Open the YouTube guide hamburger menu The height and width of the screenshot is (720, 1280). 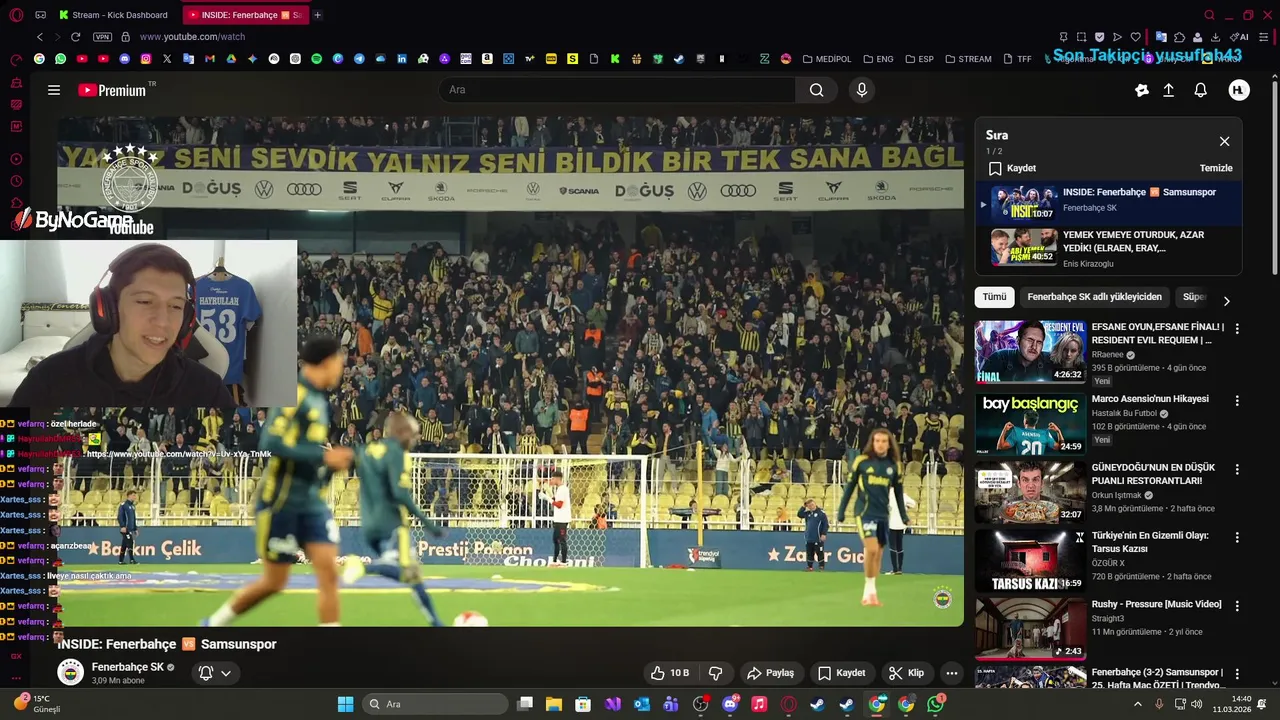pyautogui.click(x=54, y=90)
